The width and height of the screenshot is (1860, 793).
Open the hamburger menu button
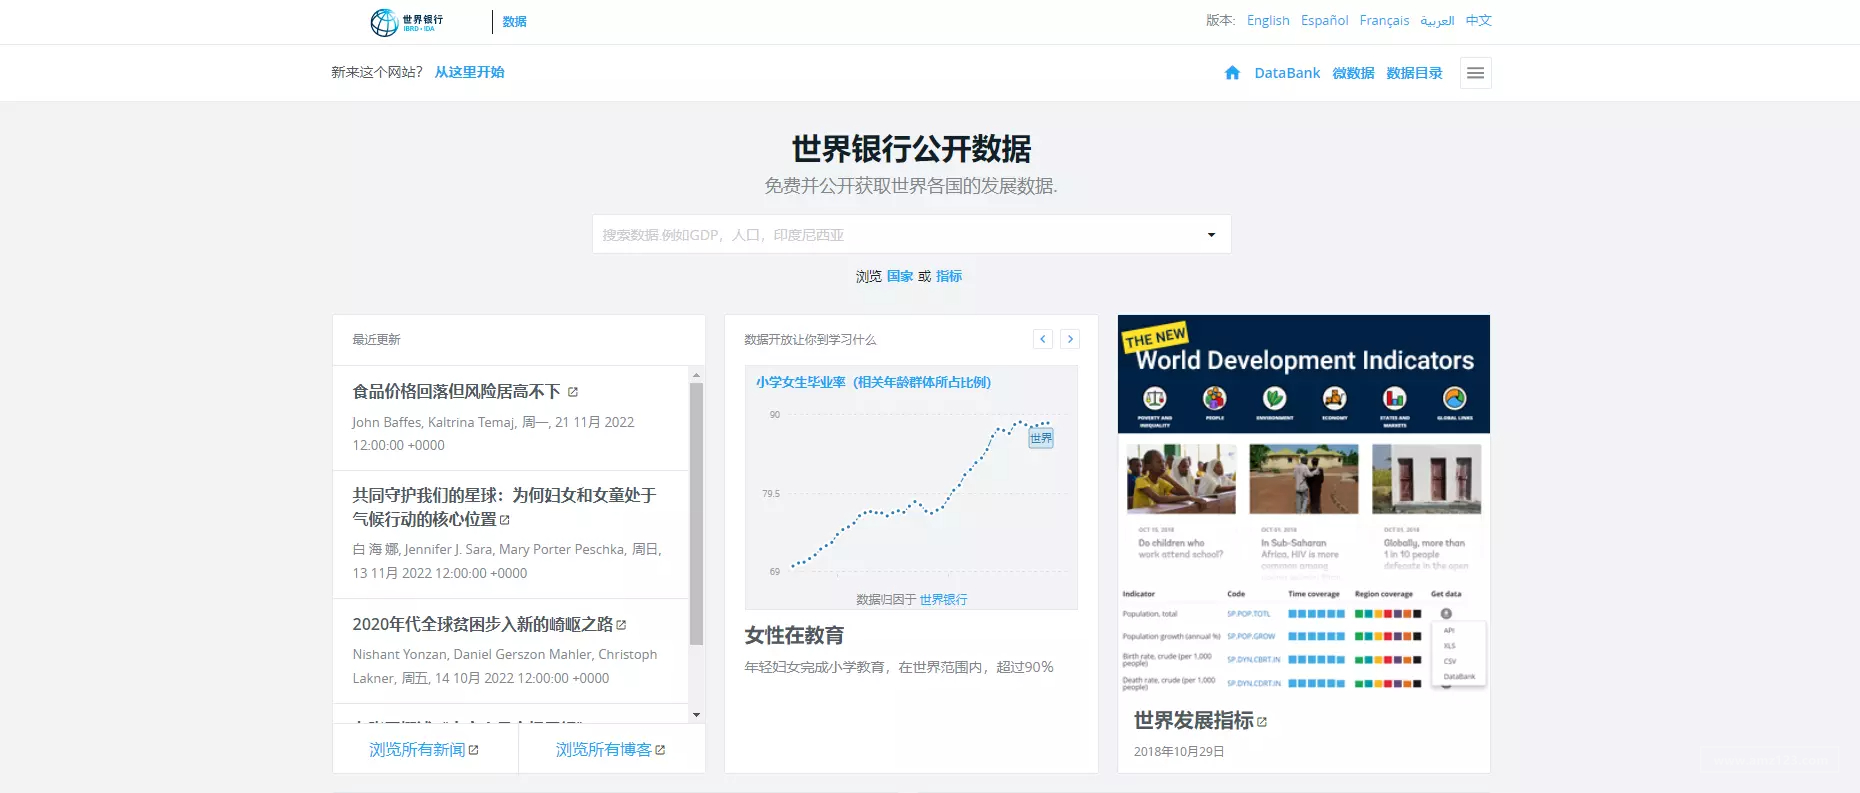click(1475, 73)
